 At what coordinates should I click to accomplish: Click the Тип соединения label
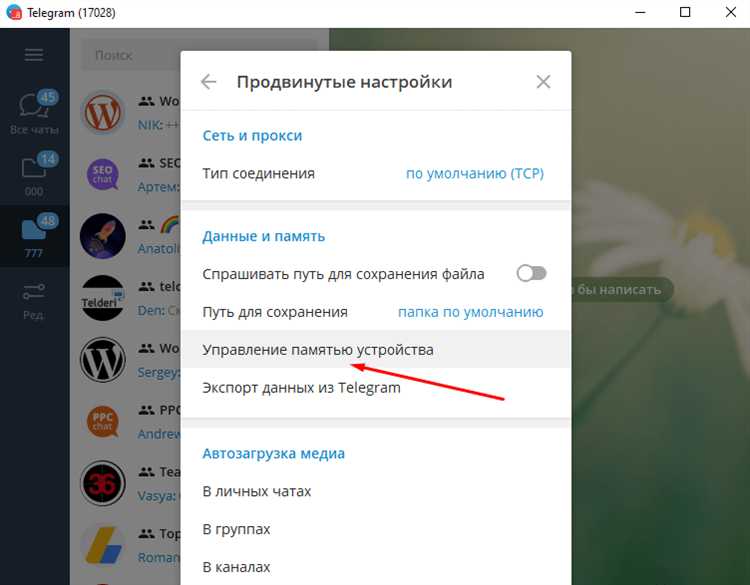(x=258, y=173)
